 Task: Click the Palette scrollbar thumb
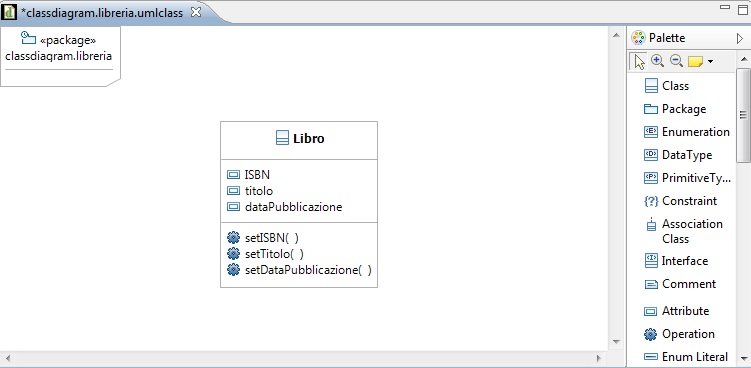(x=743, y=115)
